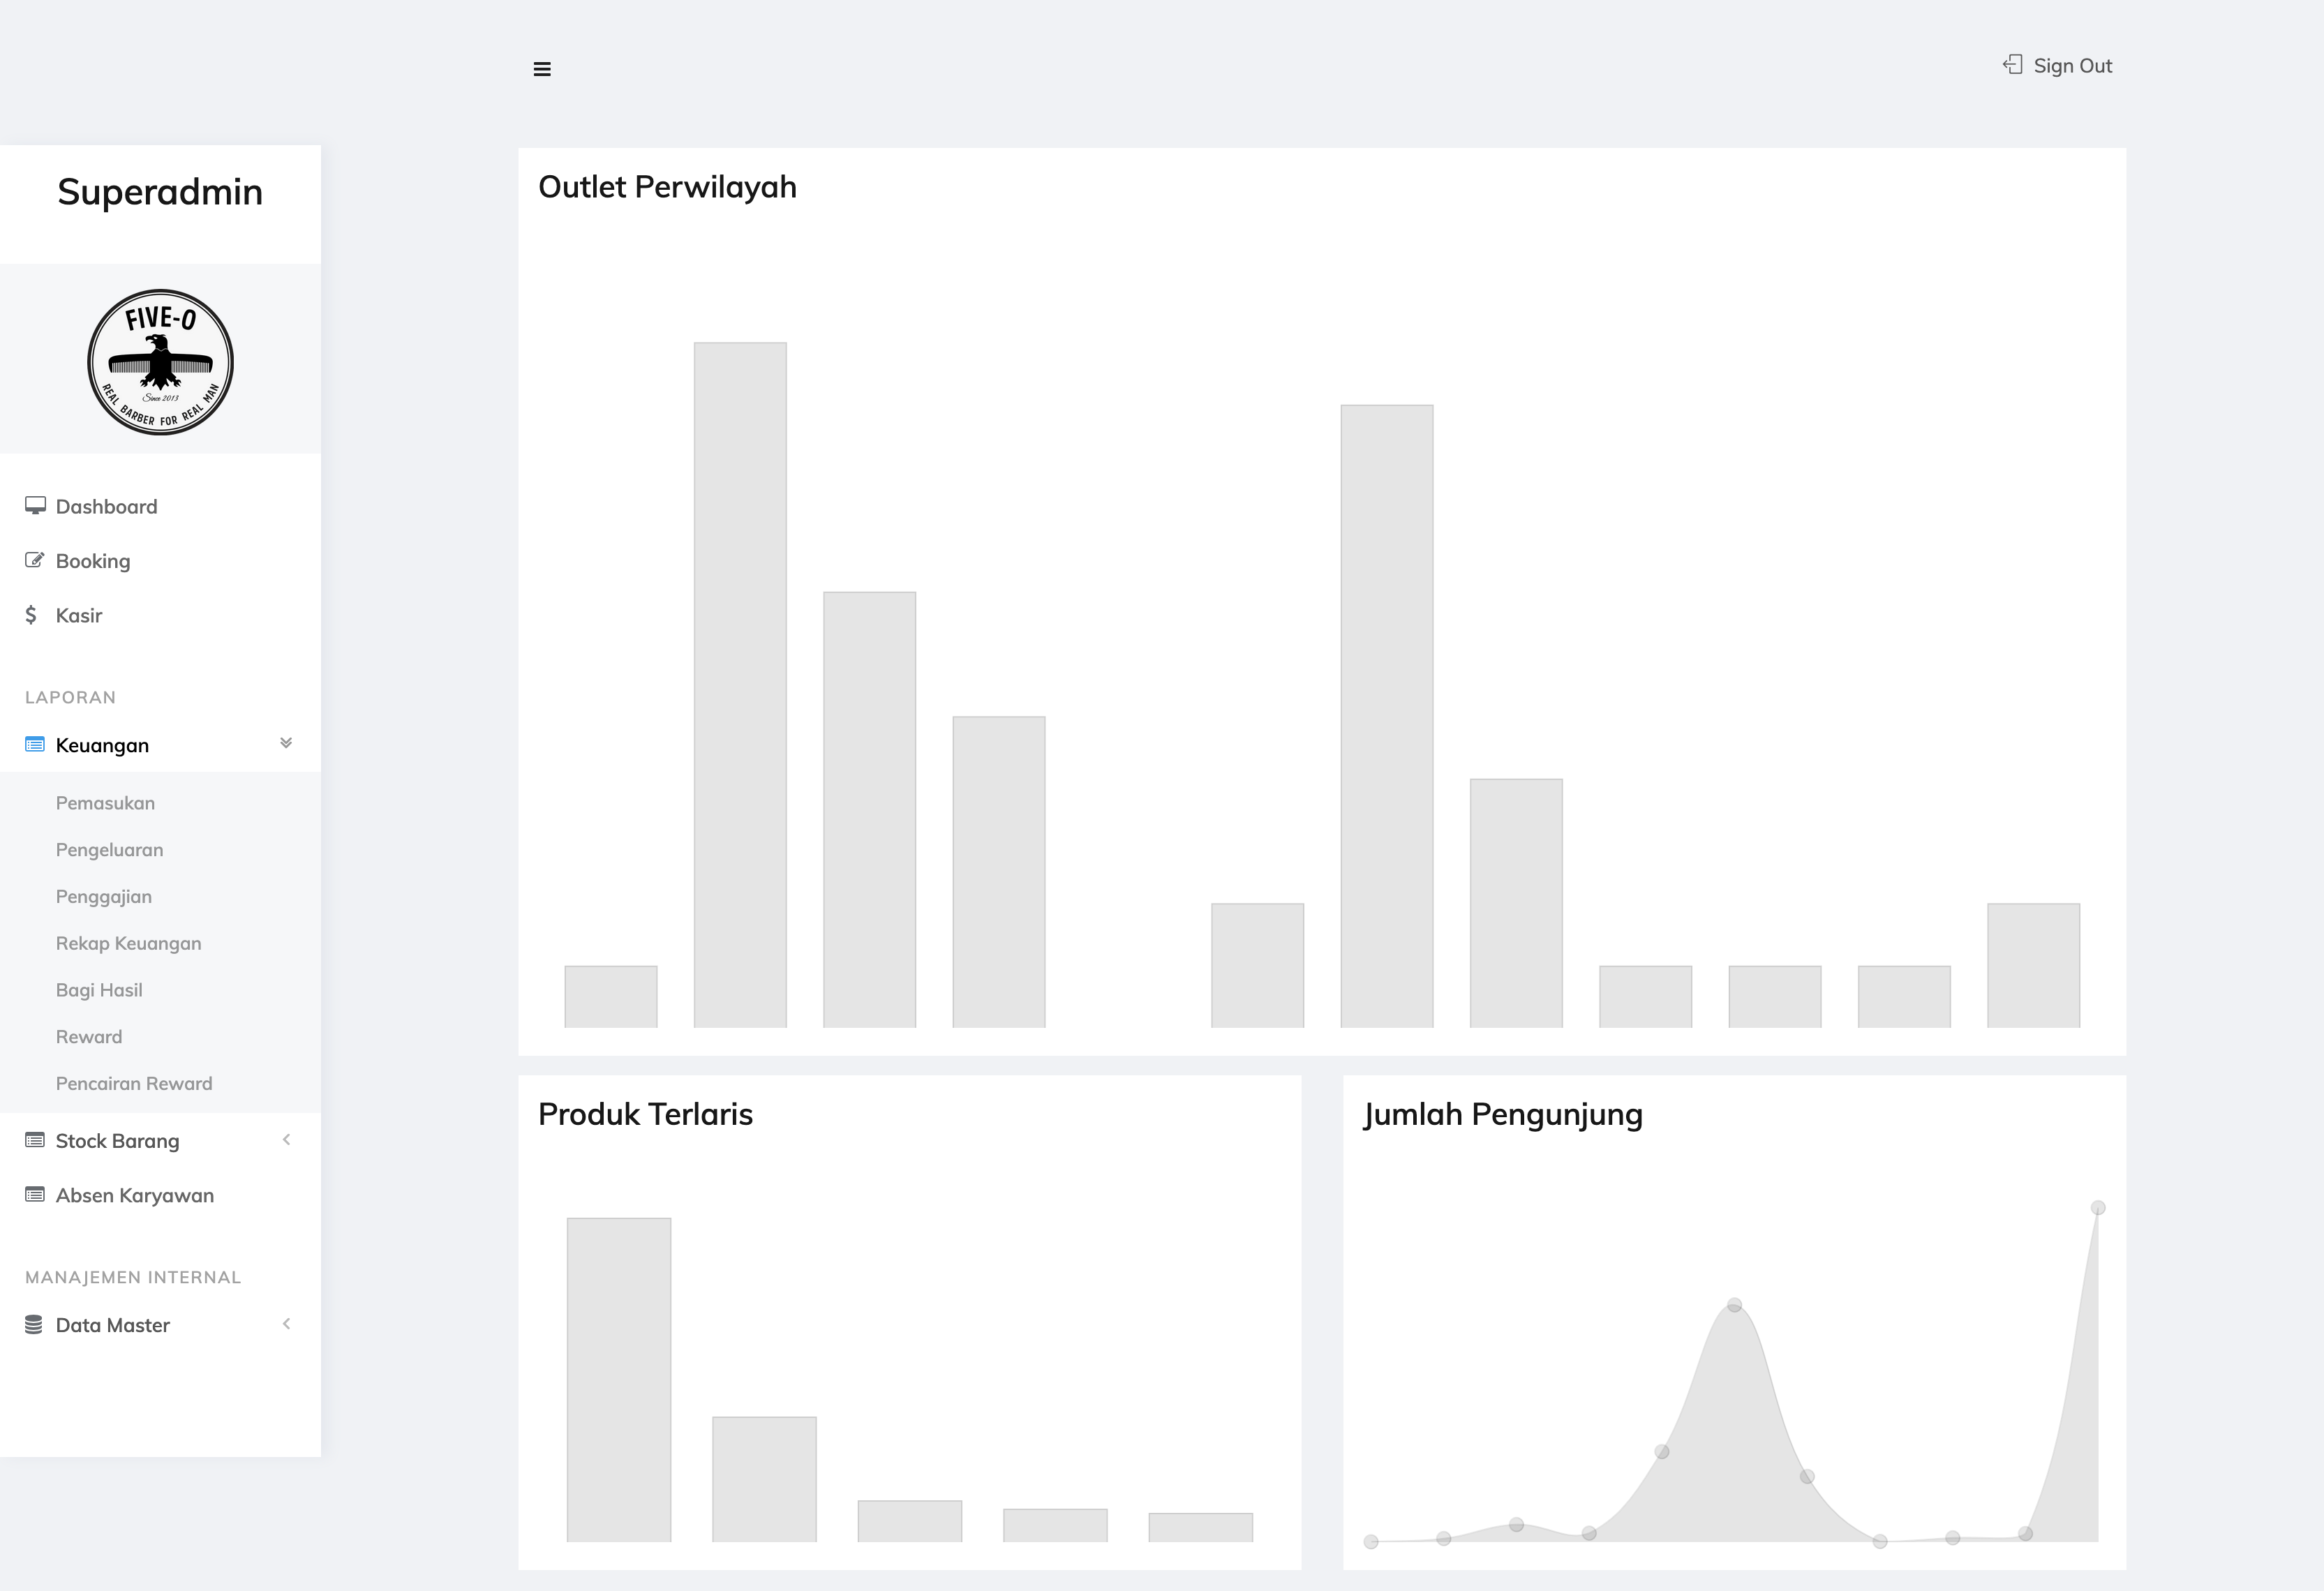Screen dimensions: 2324x1591
Task: Go to Rekap Keuangan
Action: (x=128, y=943)
